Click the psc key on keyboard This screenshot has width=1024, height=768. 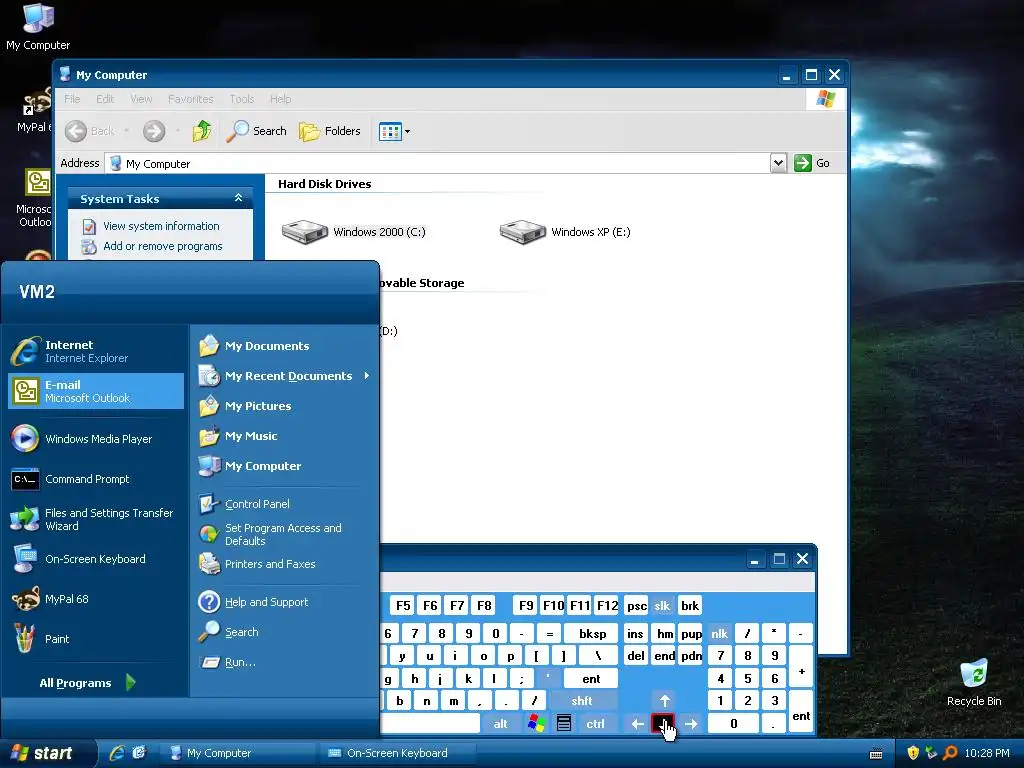coord(637,605)
